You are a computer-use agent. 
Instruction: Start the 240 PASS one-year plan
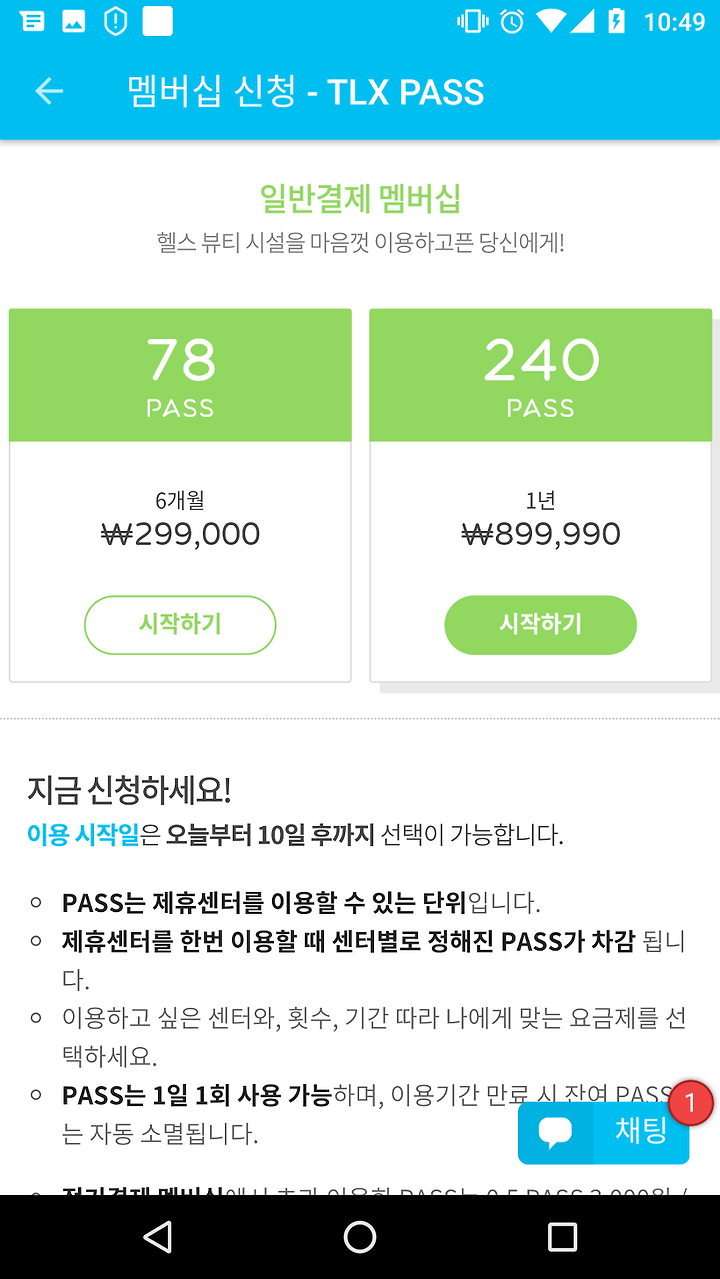(x=540, y=625)
